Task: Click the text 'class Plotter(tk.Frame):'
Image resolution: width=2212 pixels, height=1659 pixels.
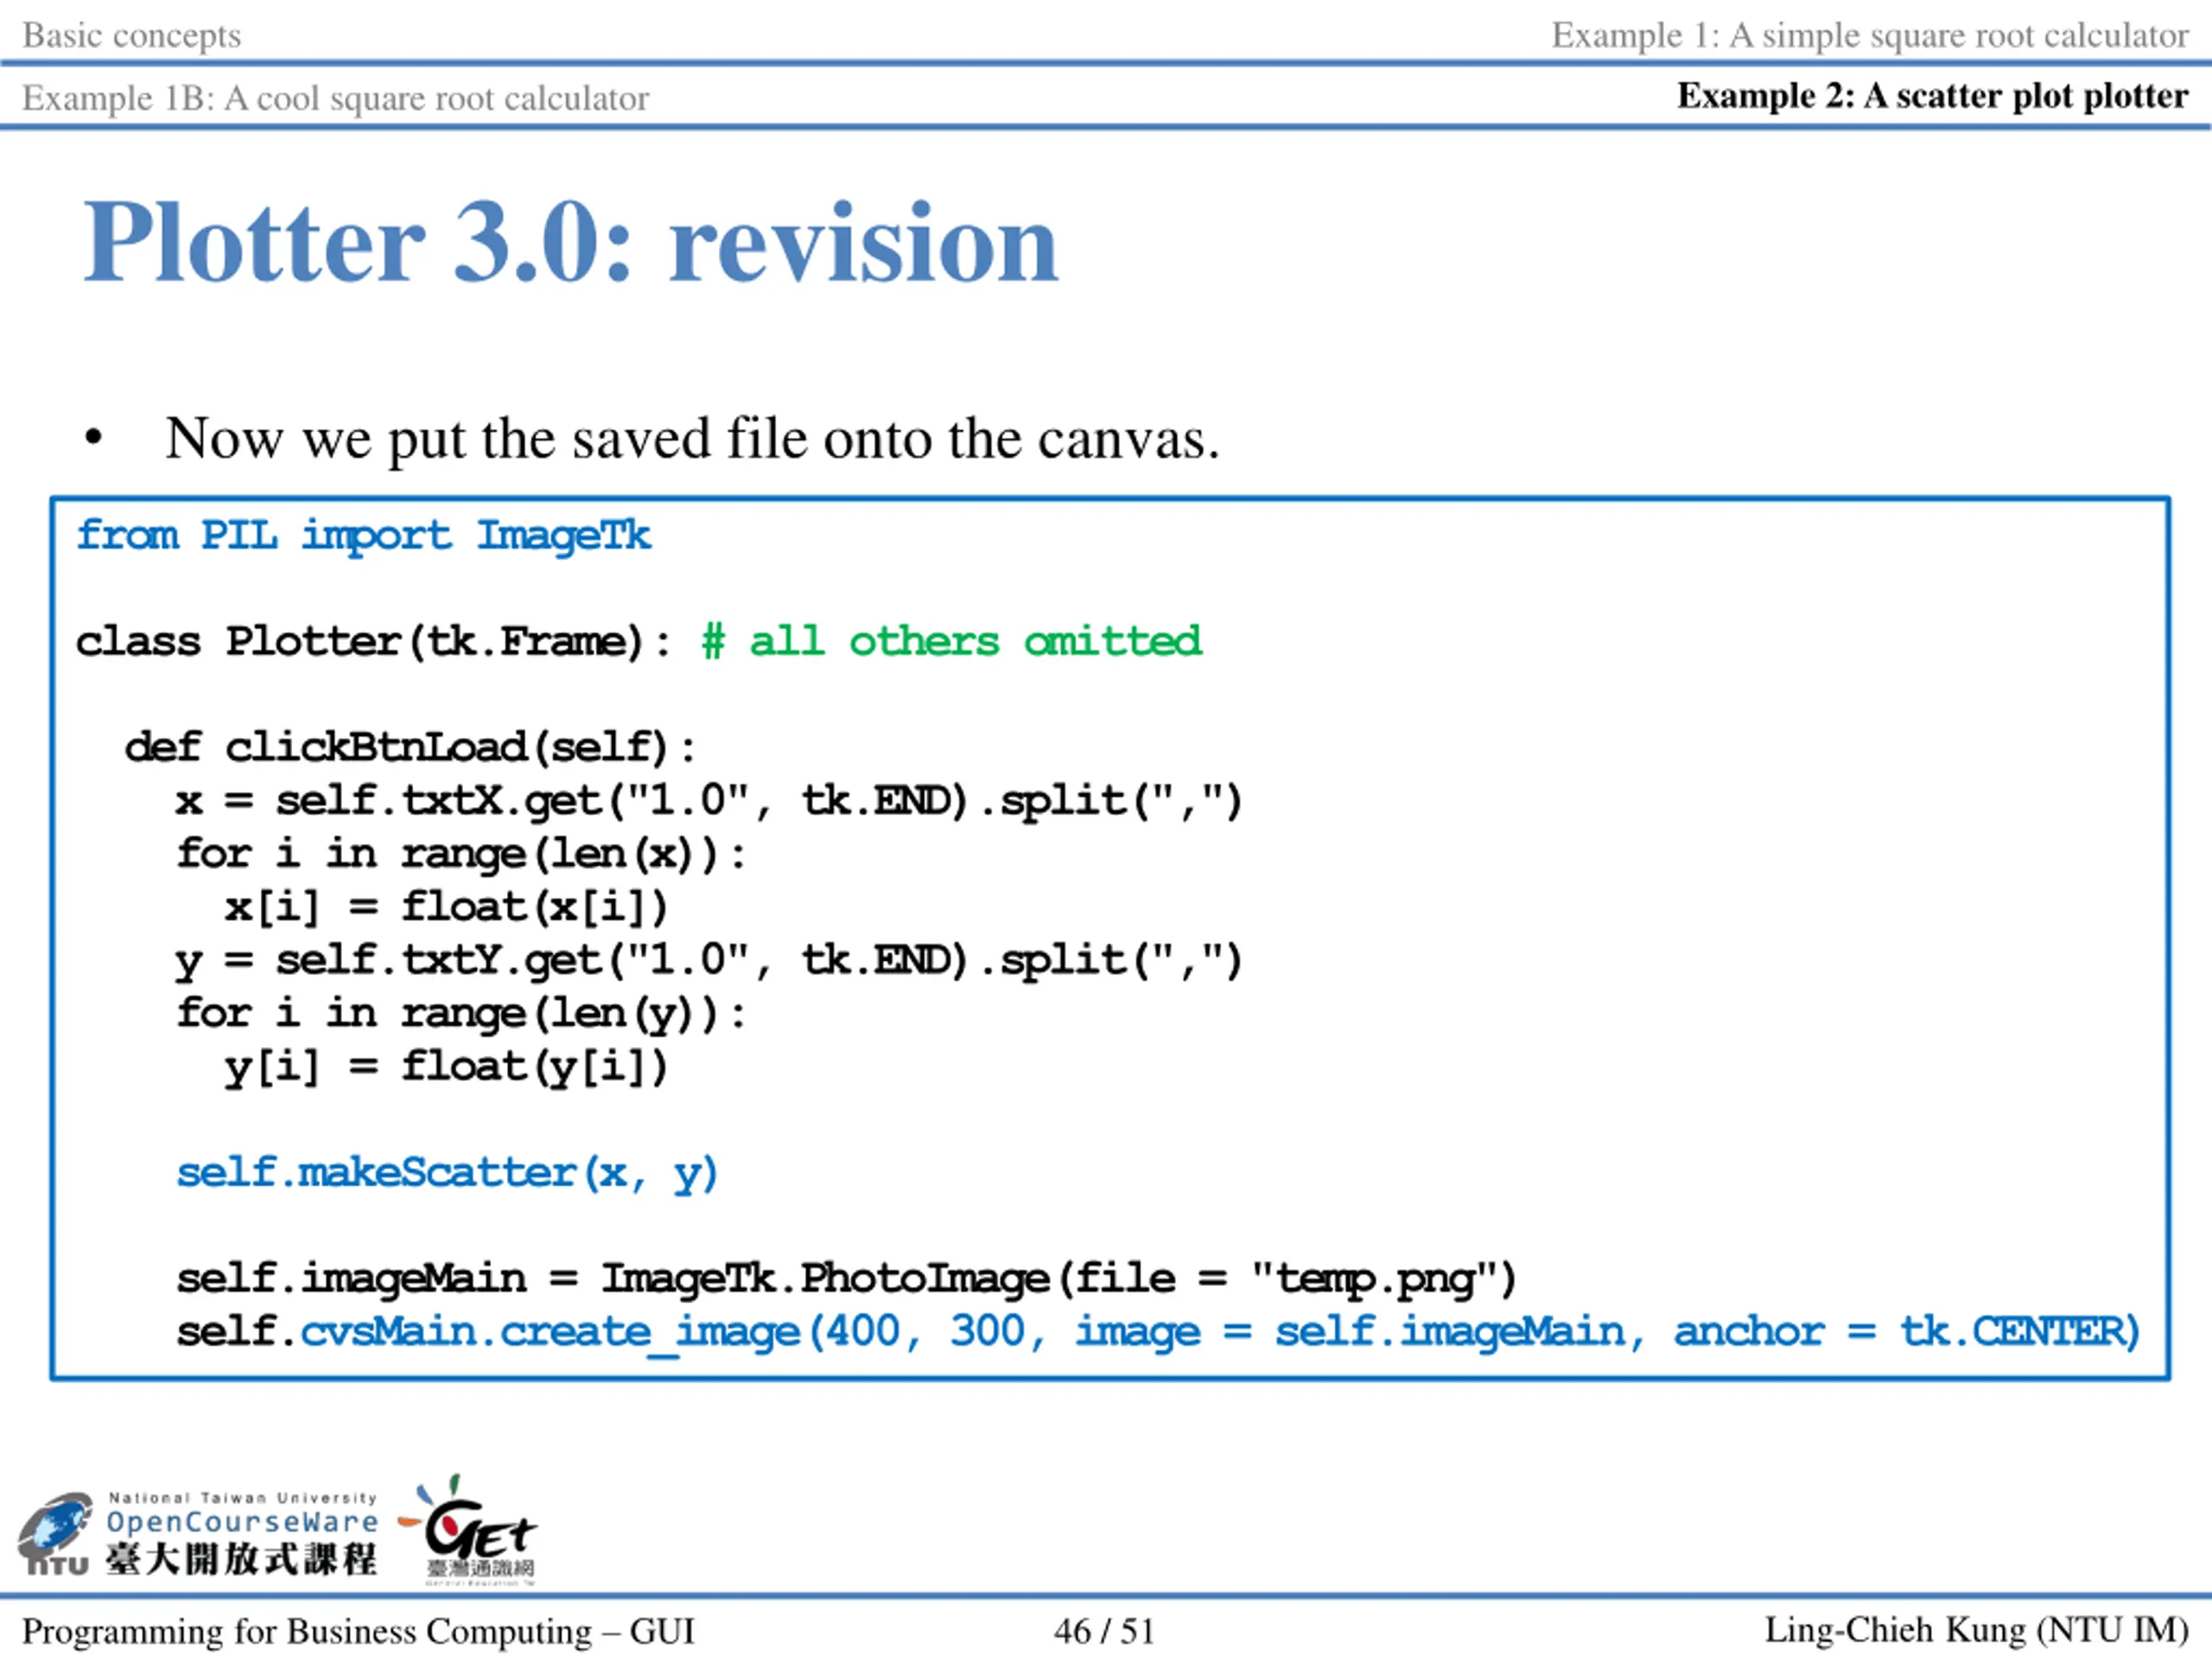Action: 372,642
